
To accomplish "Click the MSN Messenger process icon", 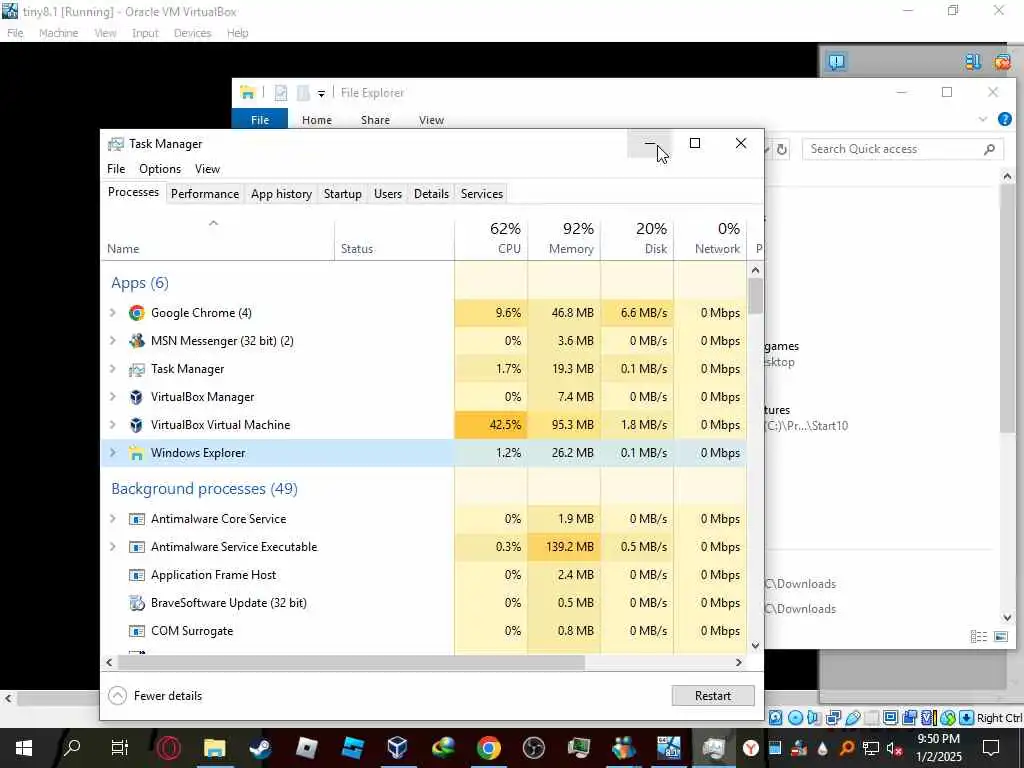I will click(136, 341).
